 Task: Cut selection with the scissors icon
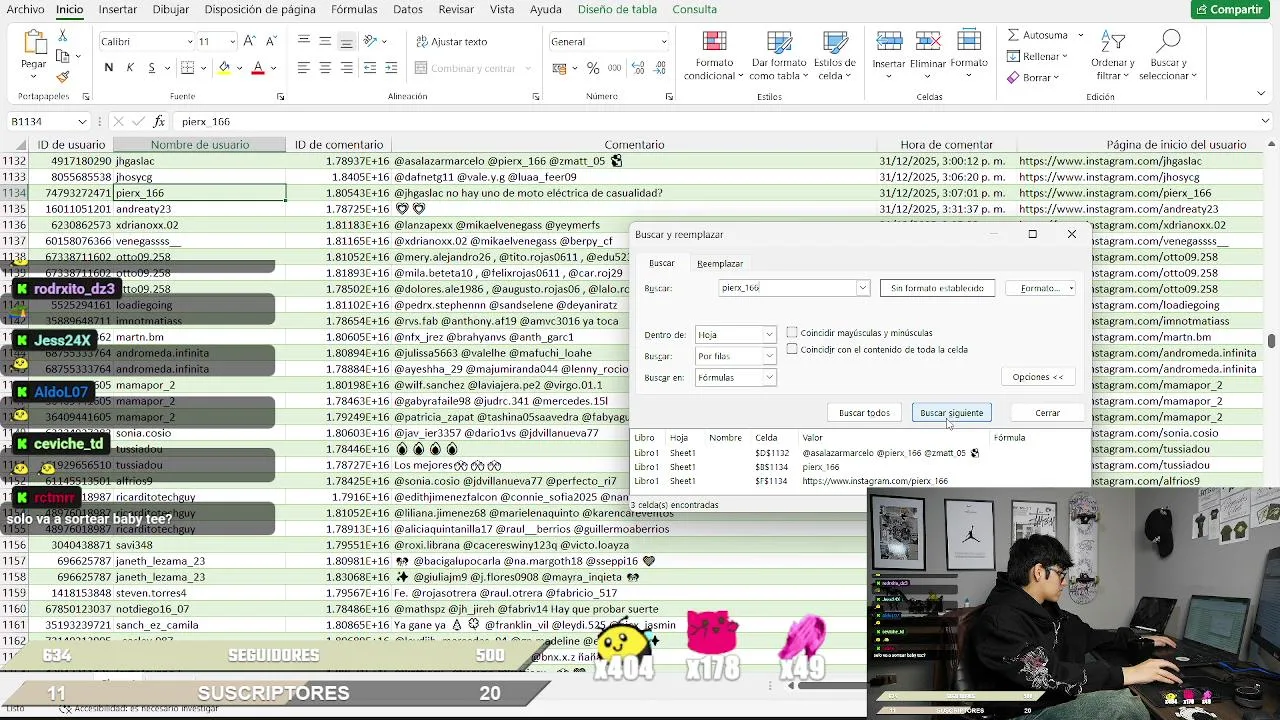[x=62, y=35]
